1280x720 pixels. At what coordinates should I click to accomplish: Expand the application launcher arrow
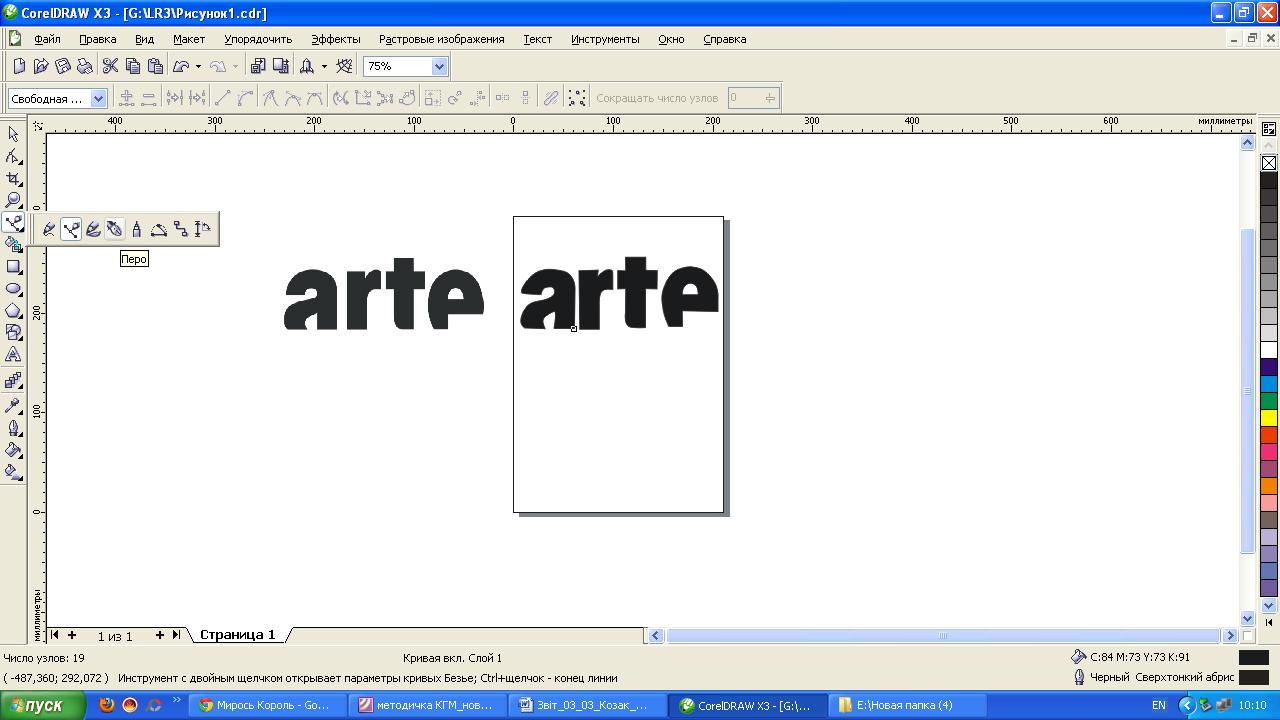324,66
